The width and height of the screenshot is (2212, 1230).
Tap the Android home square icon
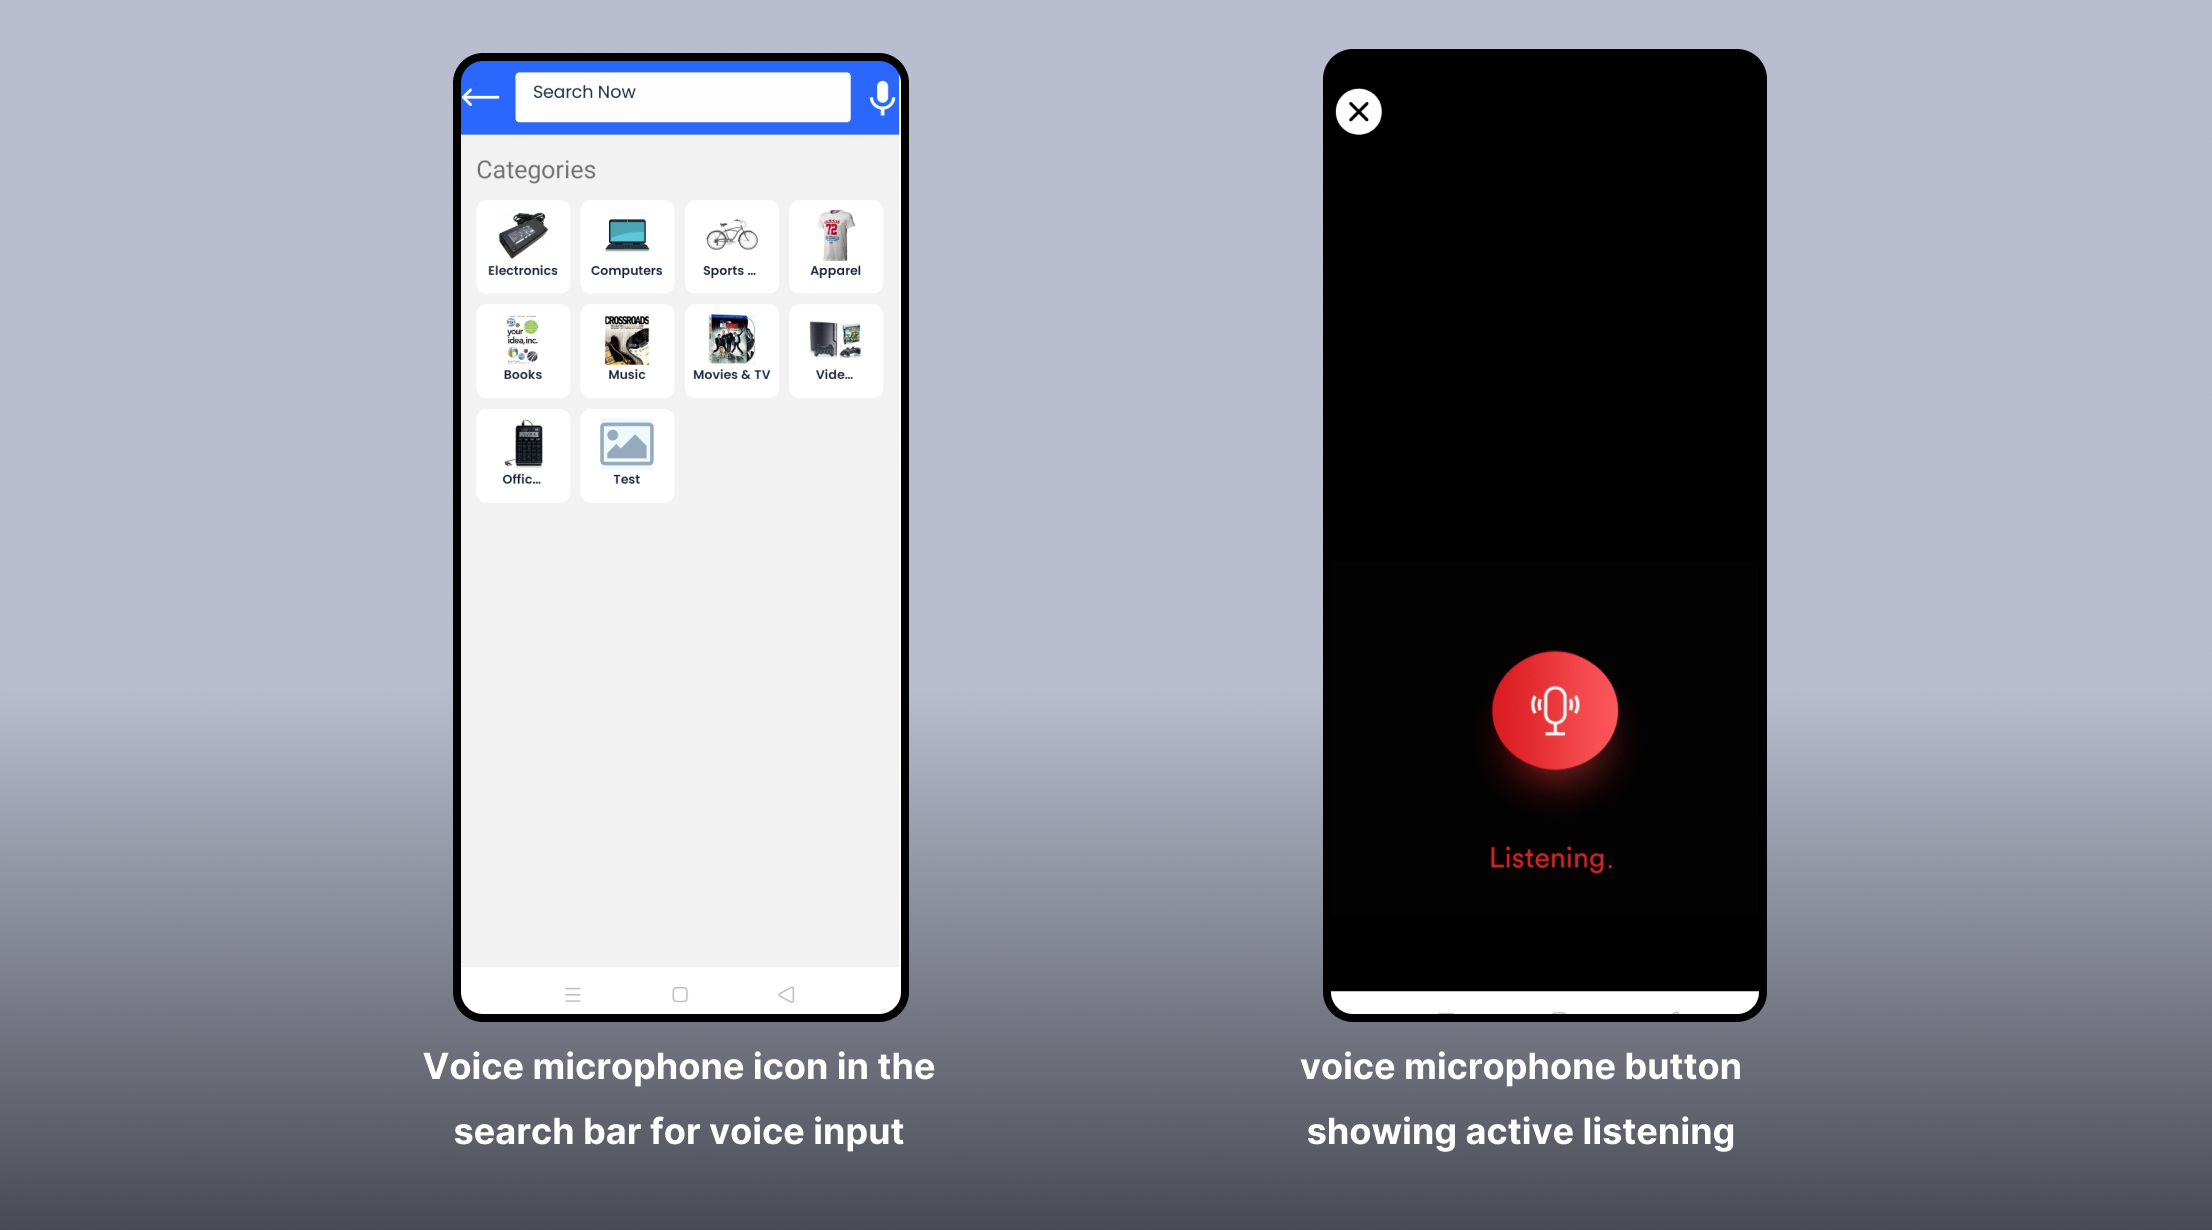coord(680,994)
